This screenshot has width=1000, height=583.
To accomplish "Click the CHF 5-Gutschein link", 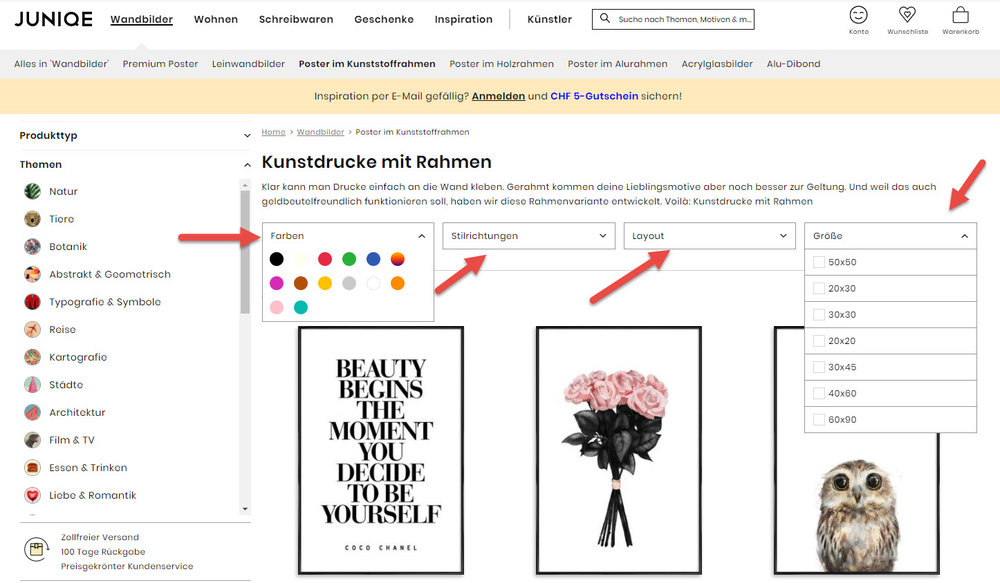I will click(x=594, y=96).
